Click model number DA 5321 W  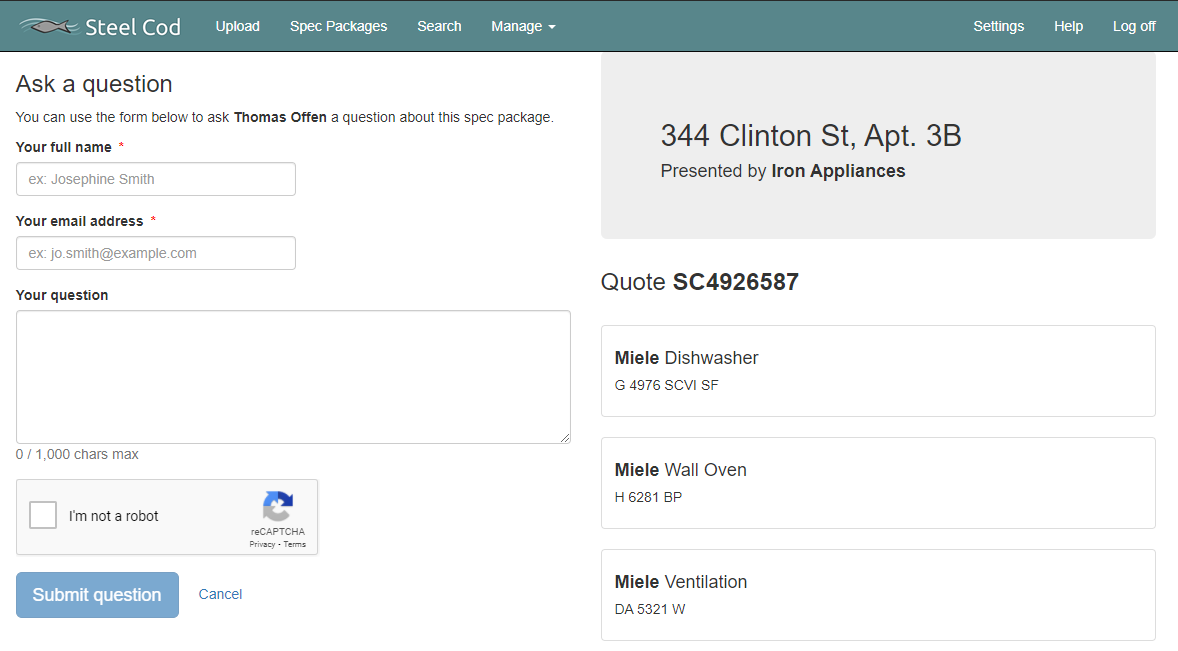click(650, 609)
